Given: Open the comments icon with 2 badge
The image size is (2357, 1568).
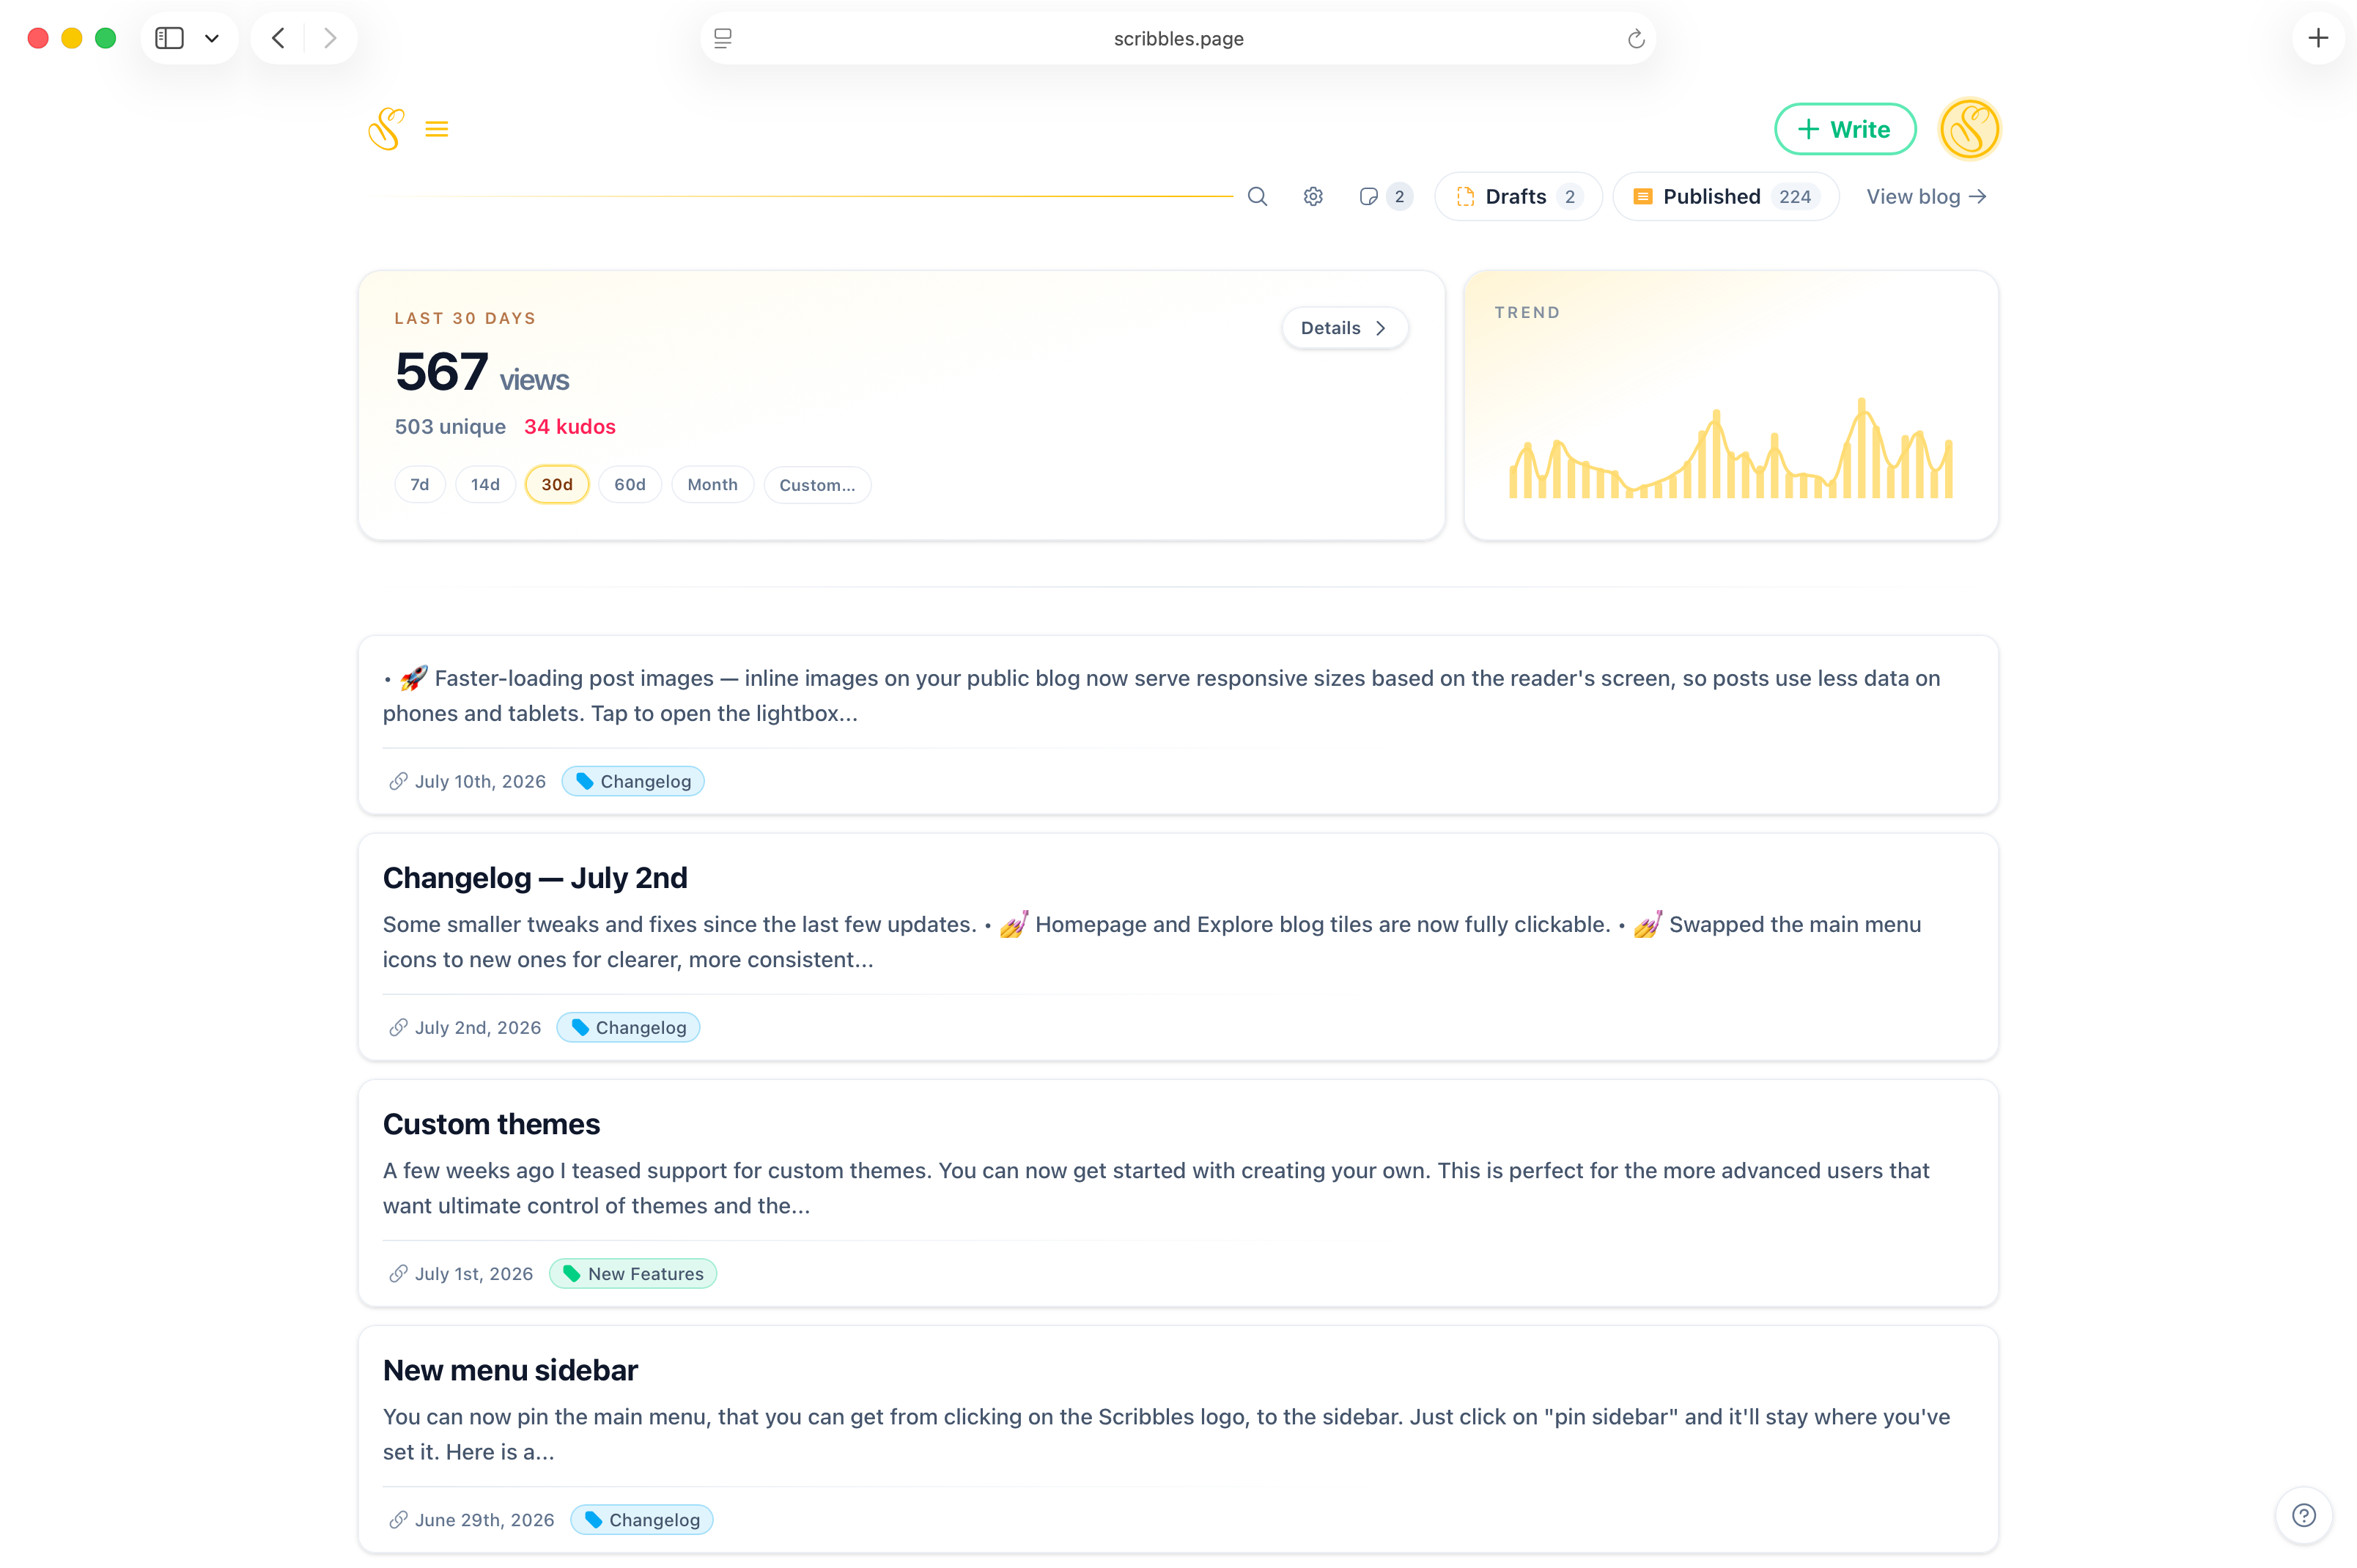Looking at the screenshot, I should (1385, 197).
